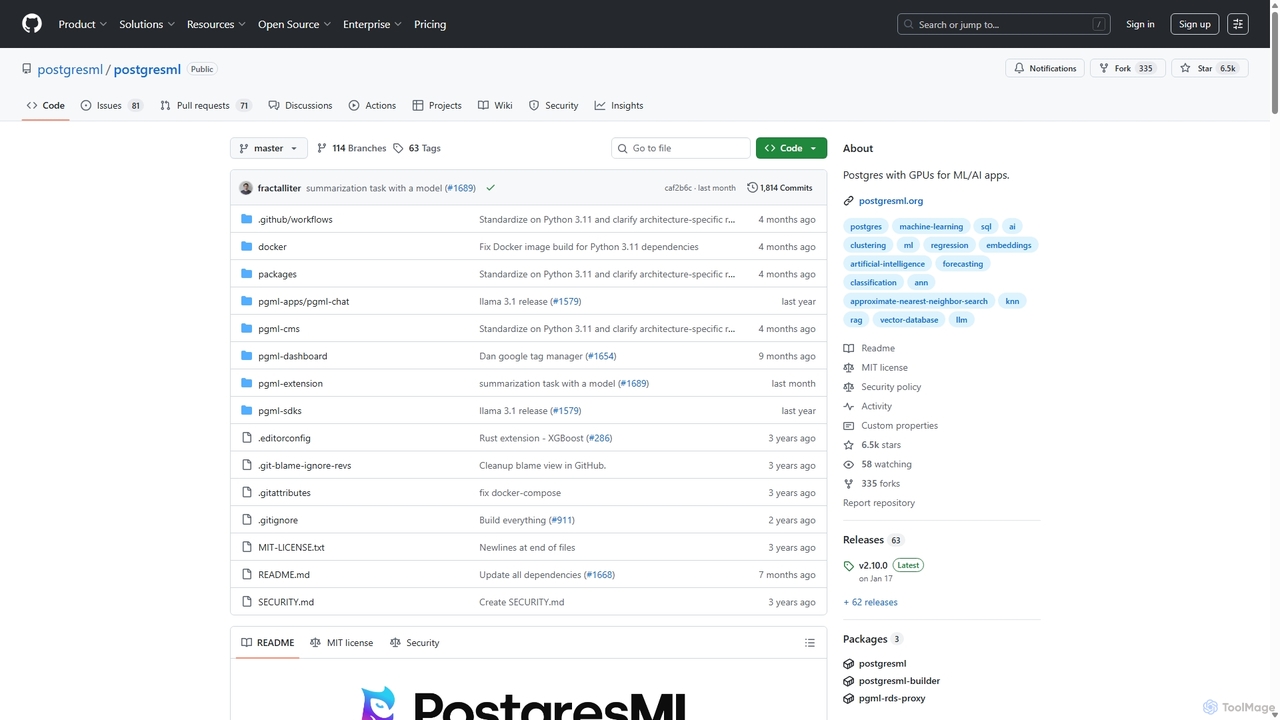This screenshot has width=1280, height=720.
Task: Click the docker folder icon
Action: (x=247, y=246)
